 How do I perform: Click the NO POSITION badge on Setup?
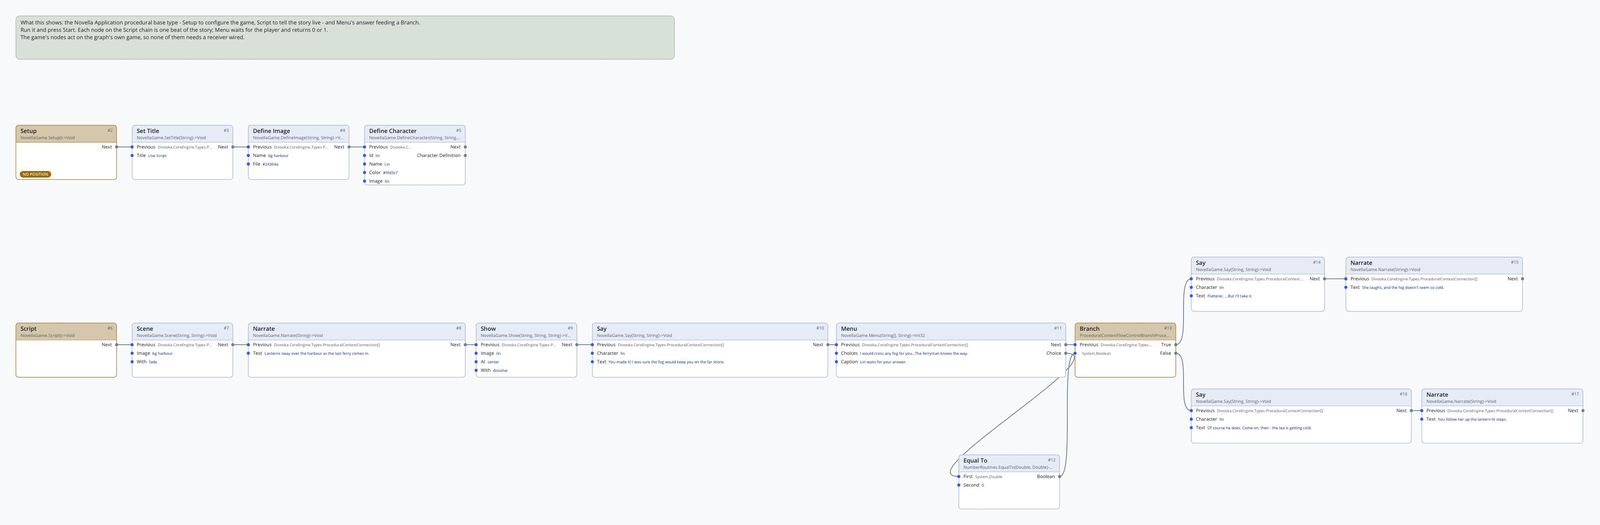pyautogui.click(x=35, y=174)
